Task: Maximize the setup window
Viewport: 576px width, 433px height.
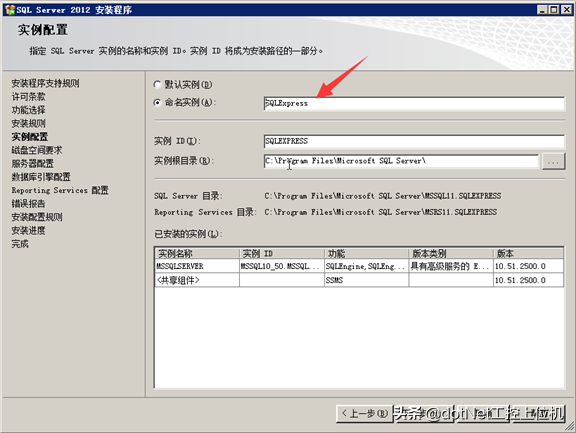Action: pyautogui.click(x=554, y=10)
